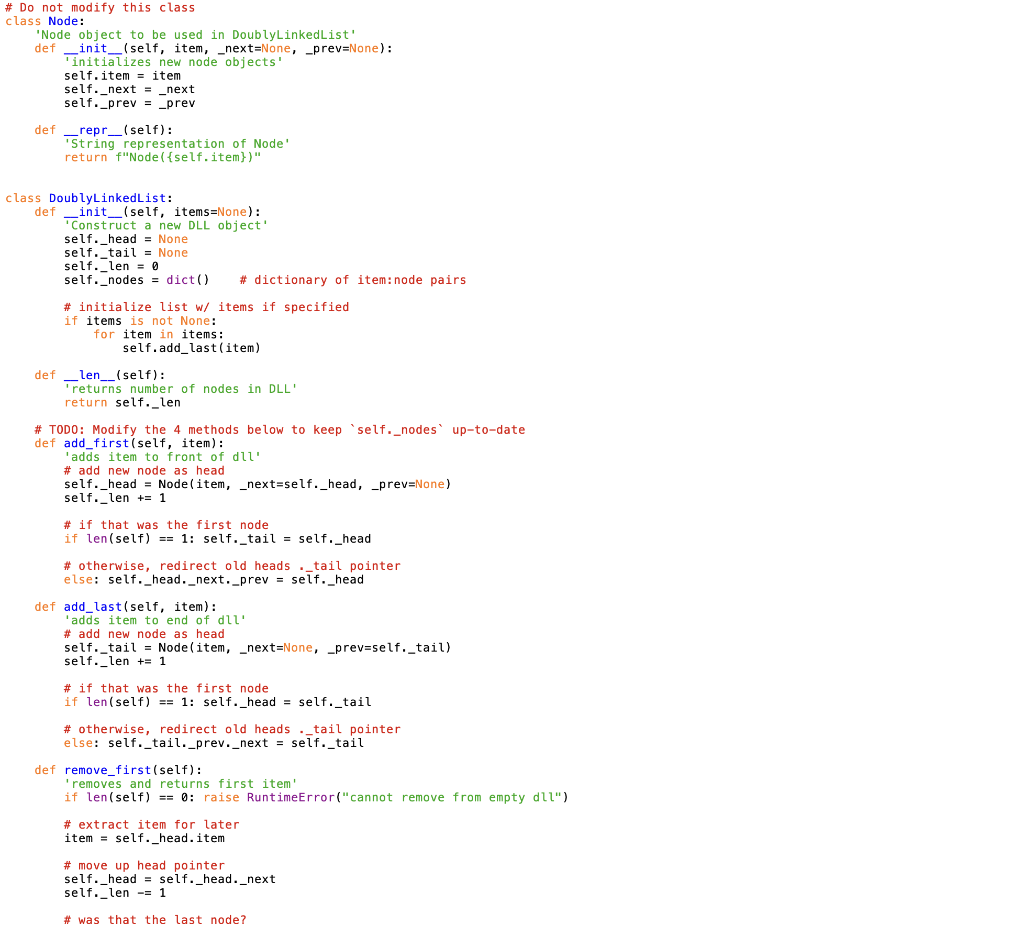Viewport: 1024px width, 925px height.
Task: Click the 'adds item to front of dll' docstring
Action: (x=160, y=456)
